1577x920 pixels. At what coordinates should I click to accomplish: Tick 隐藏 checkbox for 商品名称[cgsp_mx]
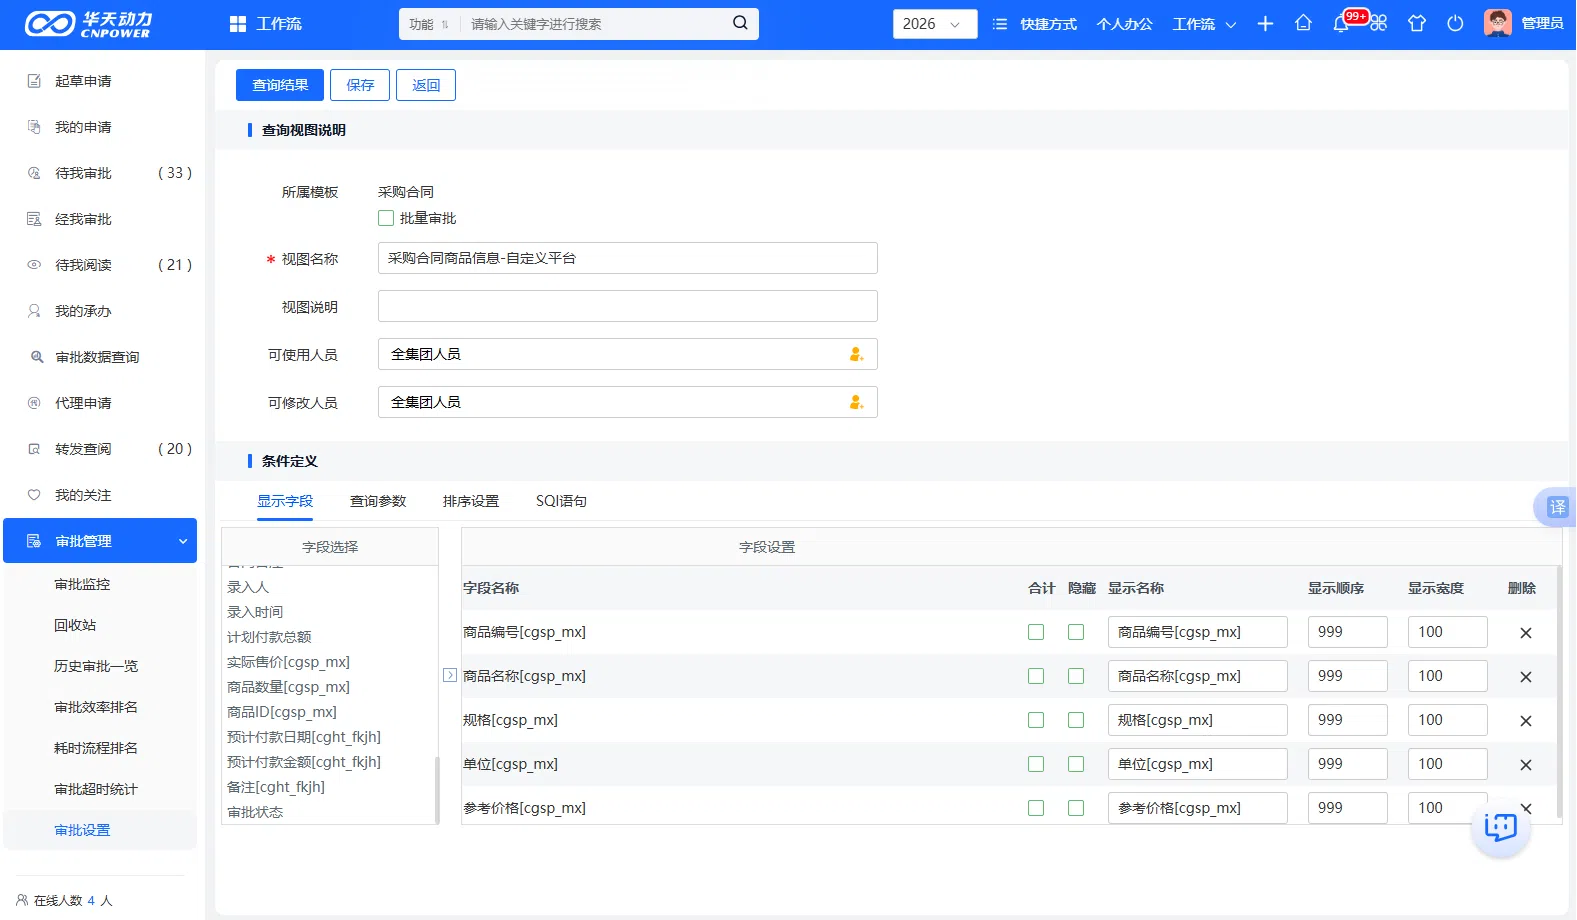[x=1076, y=676]
